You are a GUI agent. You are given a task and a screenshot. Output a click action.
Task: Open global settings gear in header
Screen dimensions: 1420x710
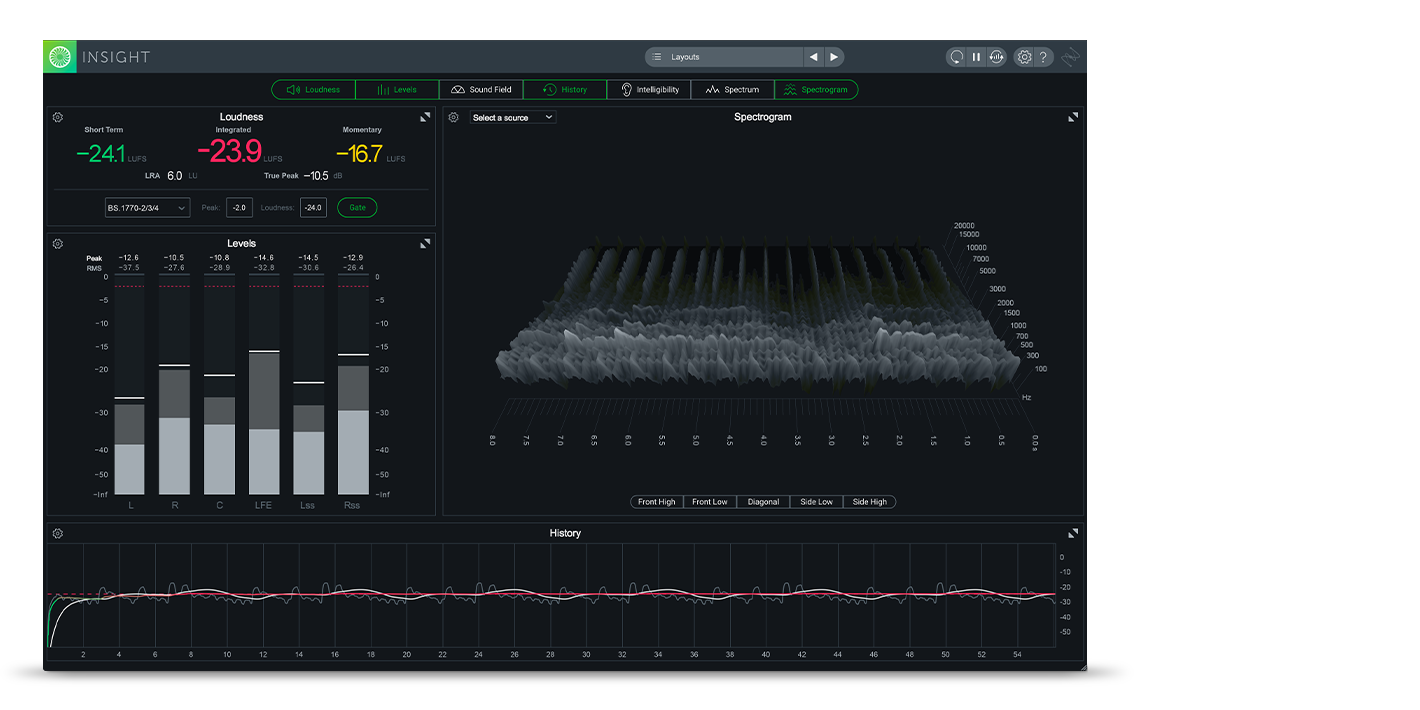(1024, 57)
